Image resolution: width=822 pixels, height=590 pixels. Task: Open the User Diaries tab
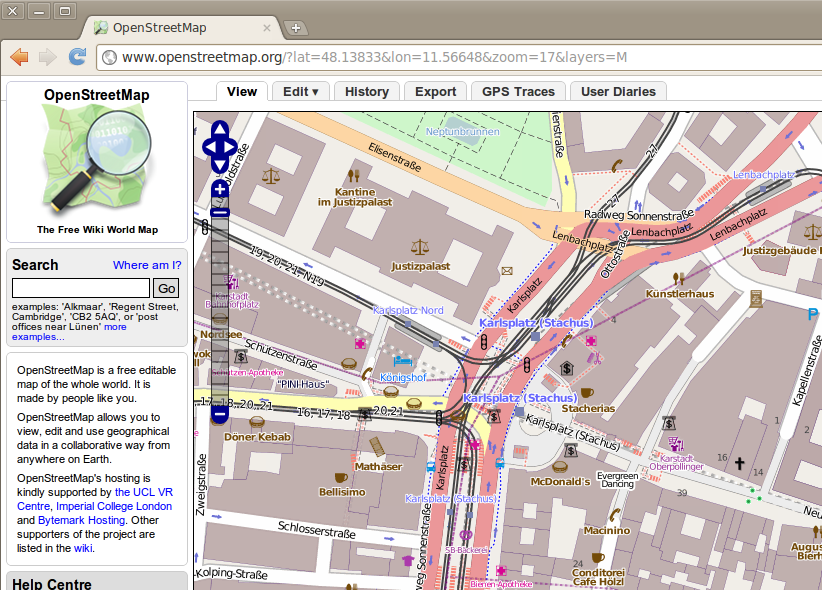point(619,92)
